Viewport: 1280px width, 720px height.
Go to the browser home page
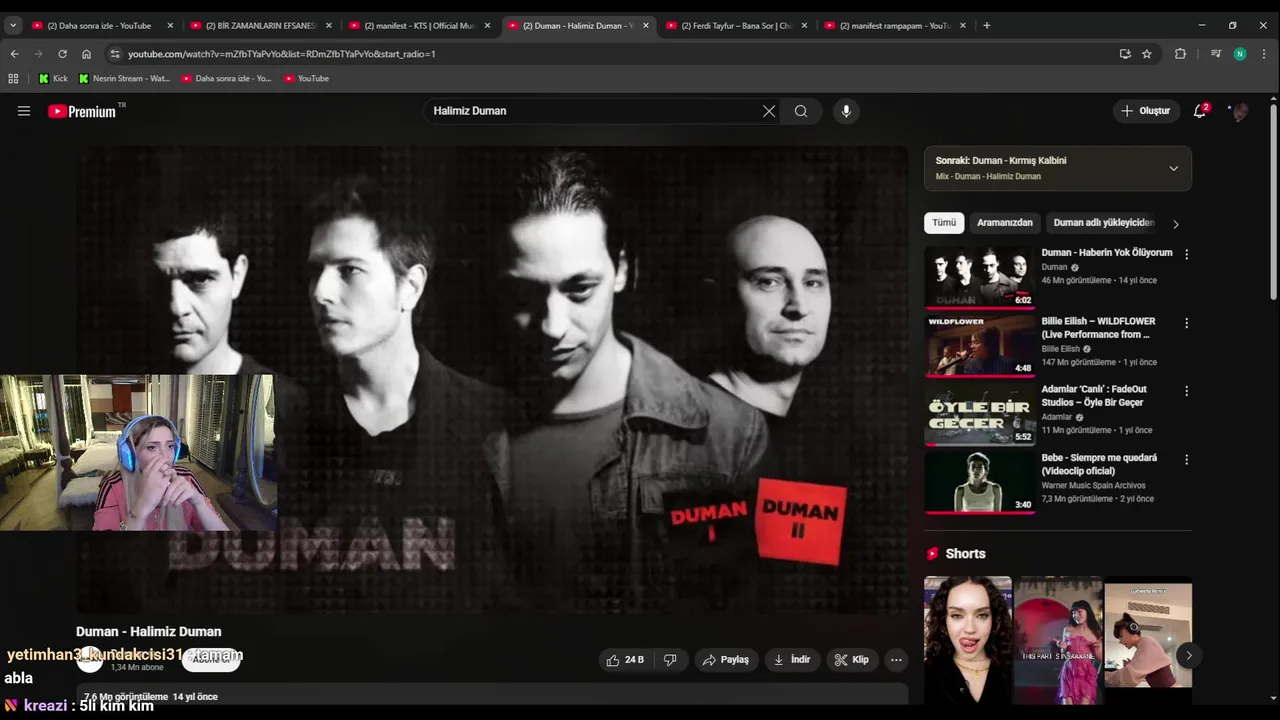tap(86, 54)
